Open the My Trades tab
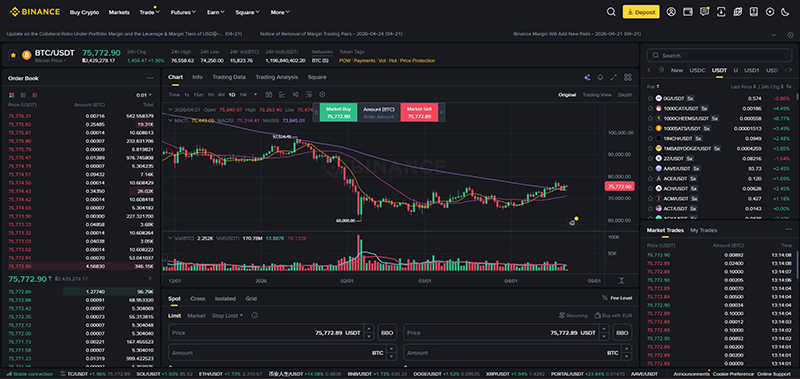800x379 pixels. point(704,230)
